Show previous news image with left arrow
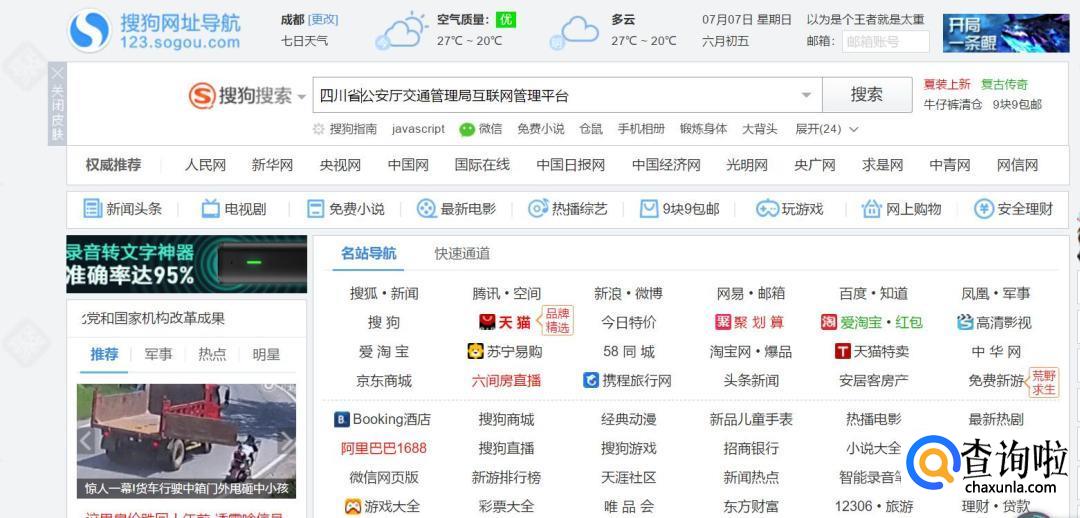1080x518 pixels. point(85,441)
